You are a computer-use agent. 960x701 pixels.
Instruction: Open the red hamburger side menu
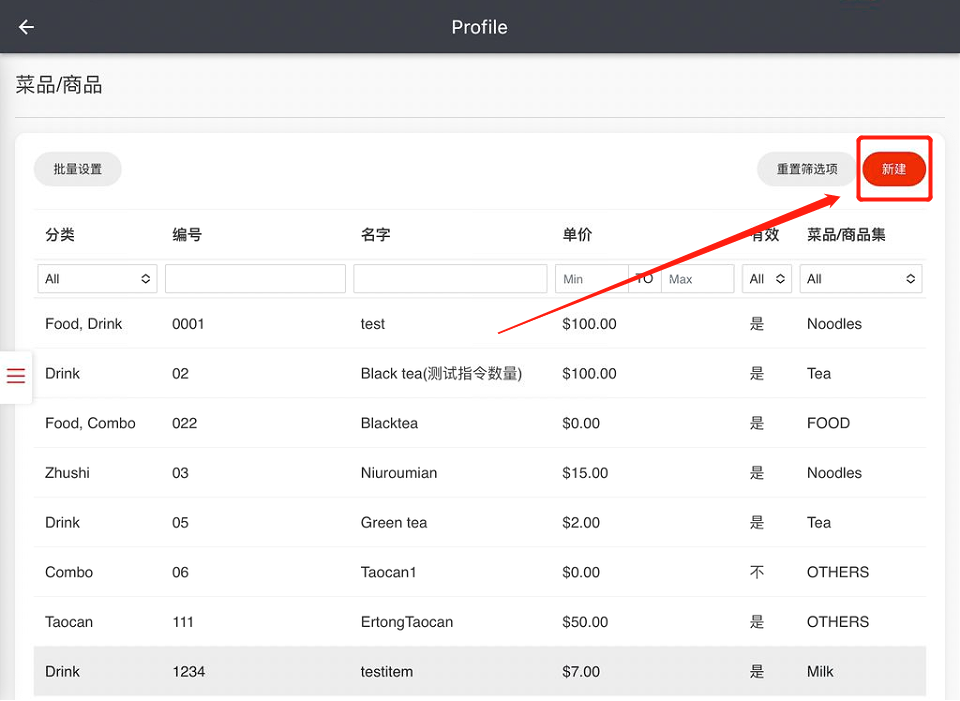16,375
